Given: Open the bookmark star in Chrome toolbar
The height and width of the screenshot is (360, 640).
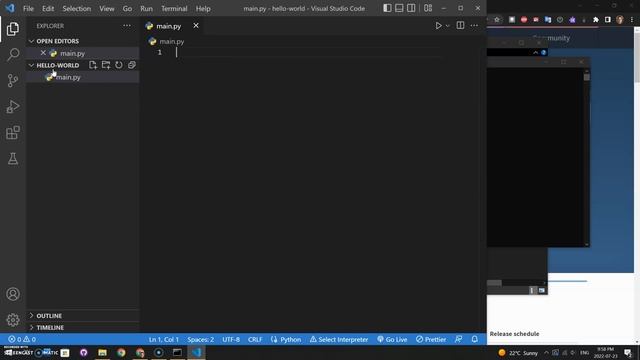Looking at the screenshot, I should pyautogui.click(x=497, y=20).
